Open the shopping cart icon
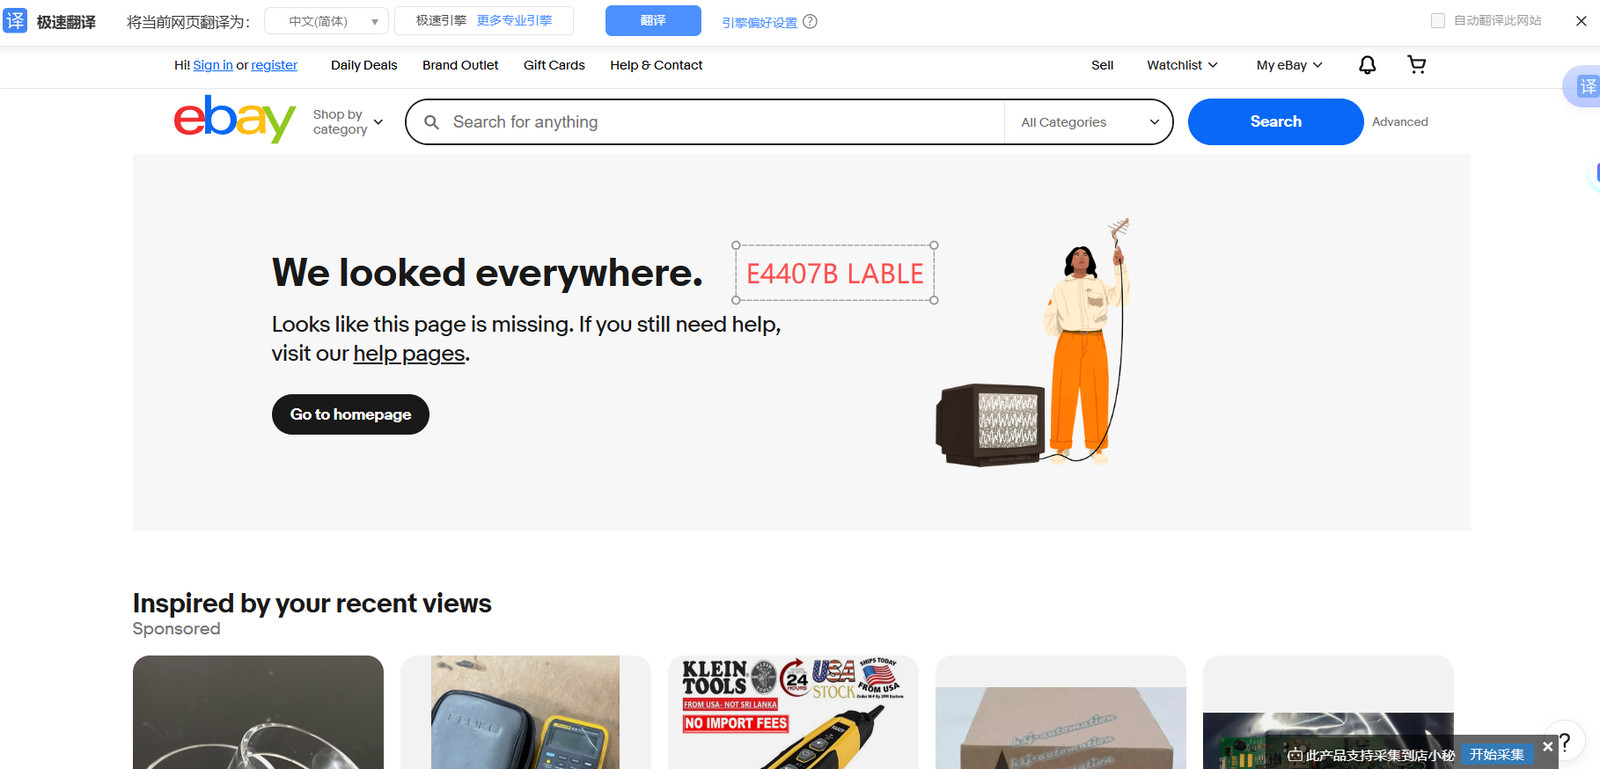 (1417, 65)
